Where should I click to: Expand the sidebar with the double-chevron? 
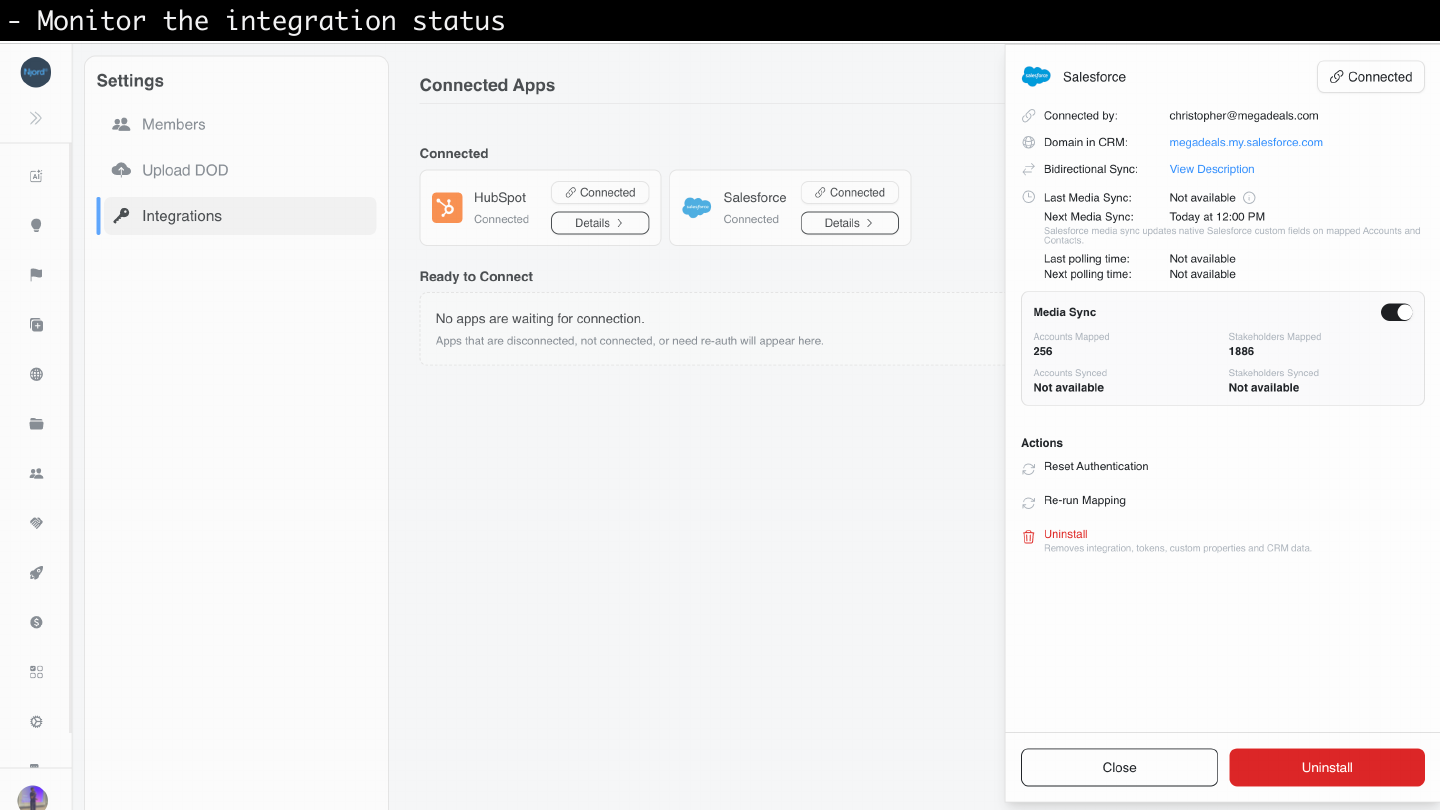click(x=36, y=118)
